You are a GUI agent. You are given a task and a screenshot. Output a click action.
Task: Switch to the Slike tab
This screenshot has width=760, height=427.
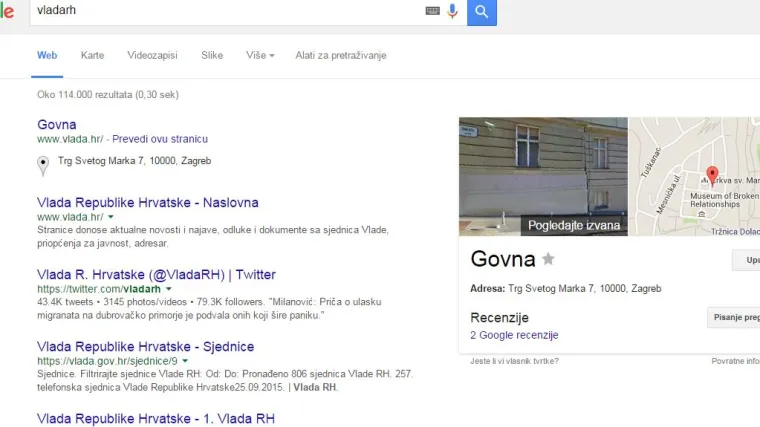pos(212,55)
